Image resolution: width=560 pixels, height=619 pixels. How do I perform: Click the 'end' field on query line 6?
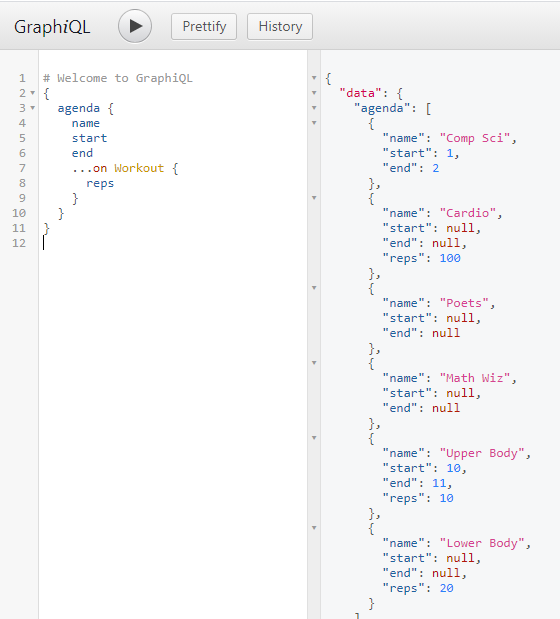pos(82,153)
